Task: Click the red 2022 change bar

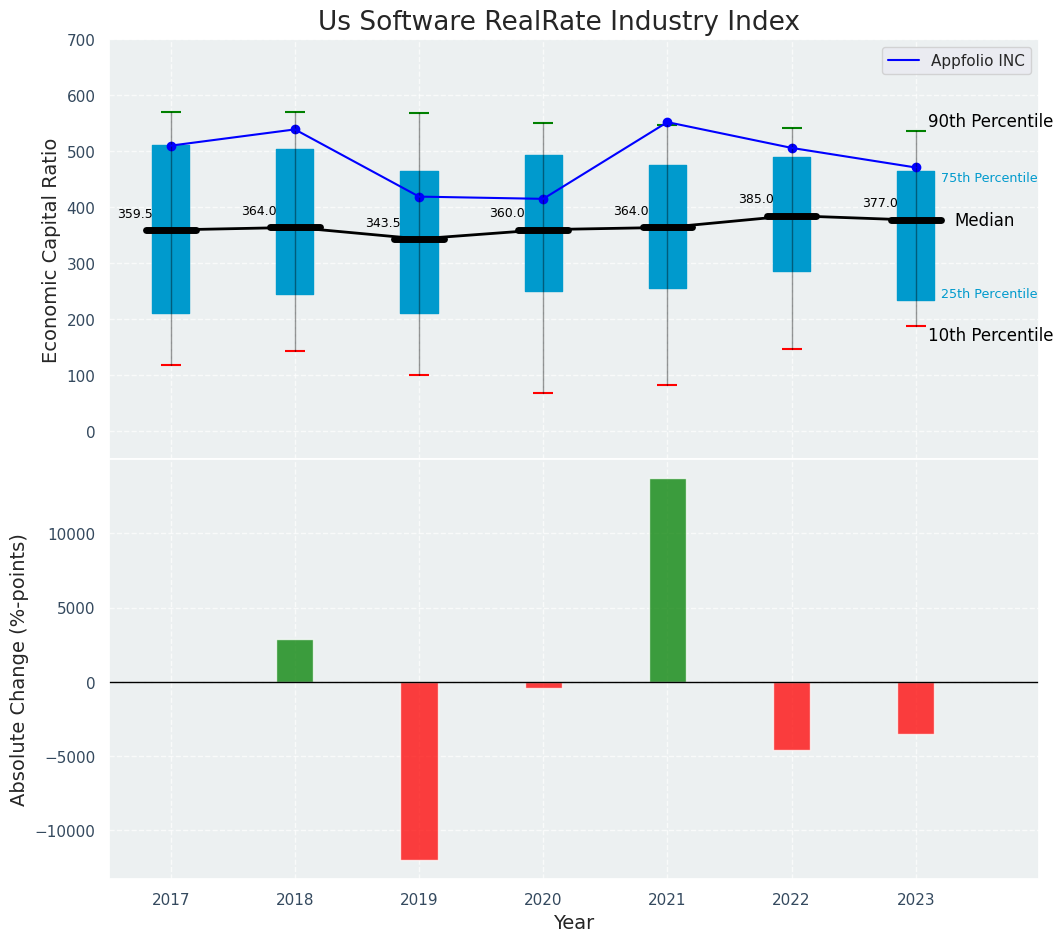Action: tap(791, 715)
